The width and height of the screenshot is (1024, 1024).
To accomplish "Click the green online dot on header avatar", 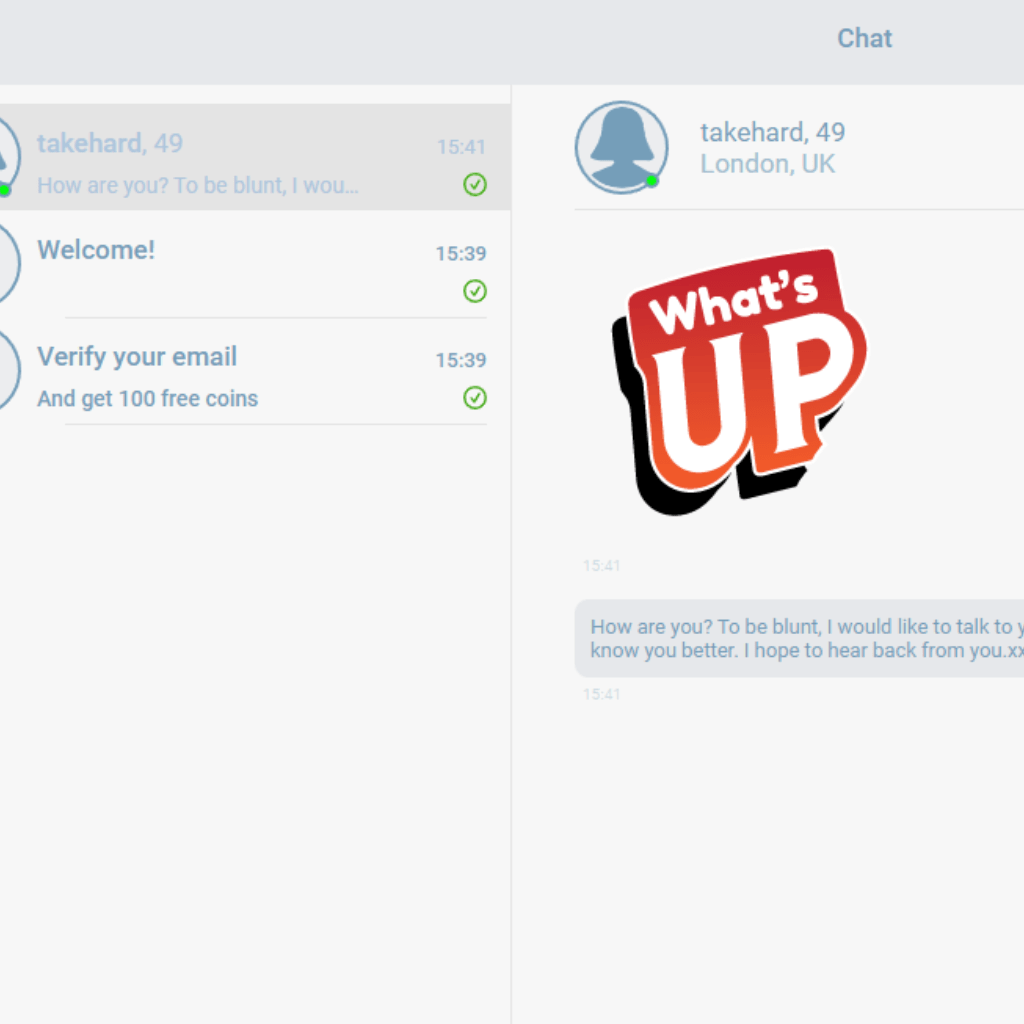I will click(x=651, y=181).
